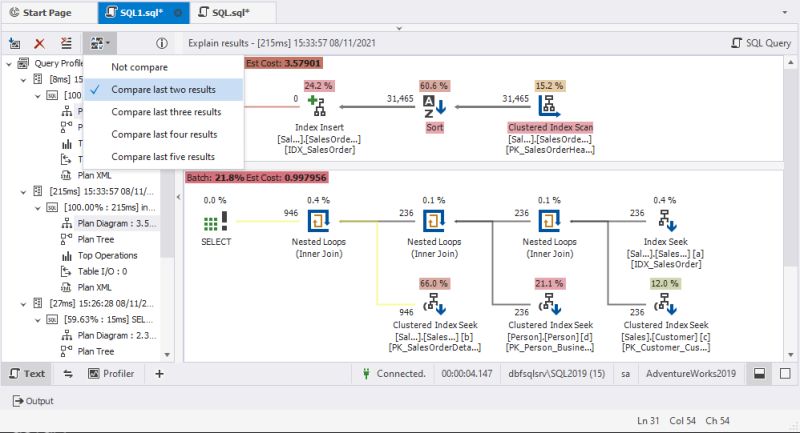Click the Clustered Index Scan operator icon

tap(549, 107)
